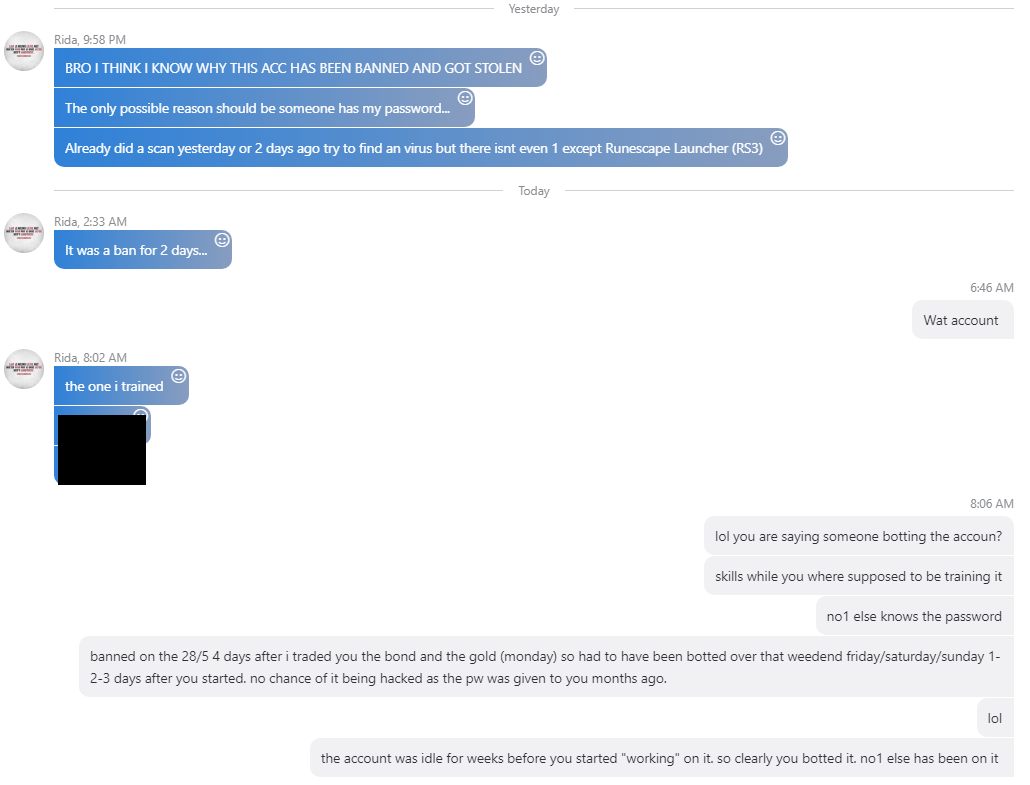
Task: Select the 'Wat account' message bubble
Action: [x=962, y=320]
